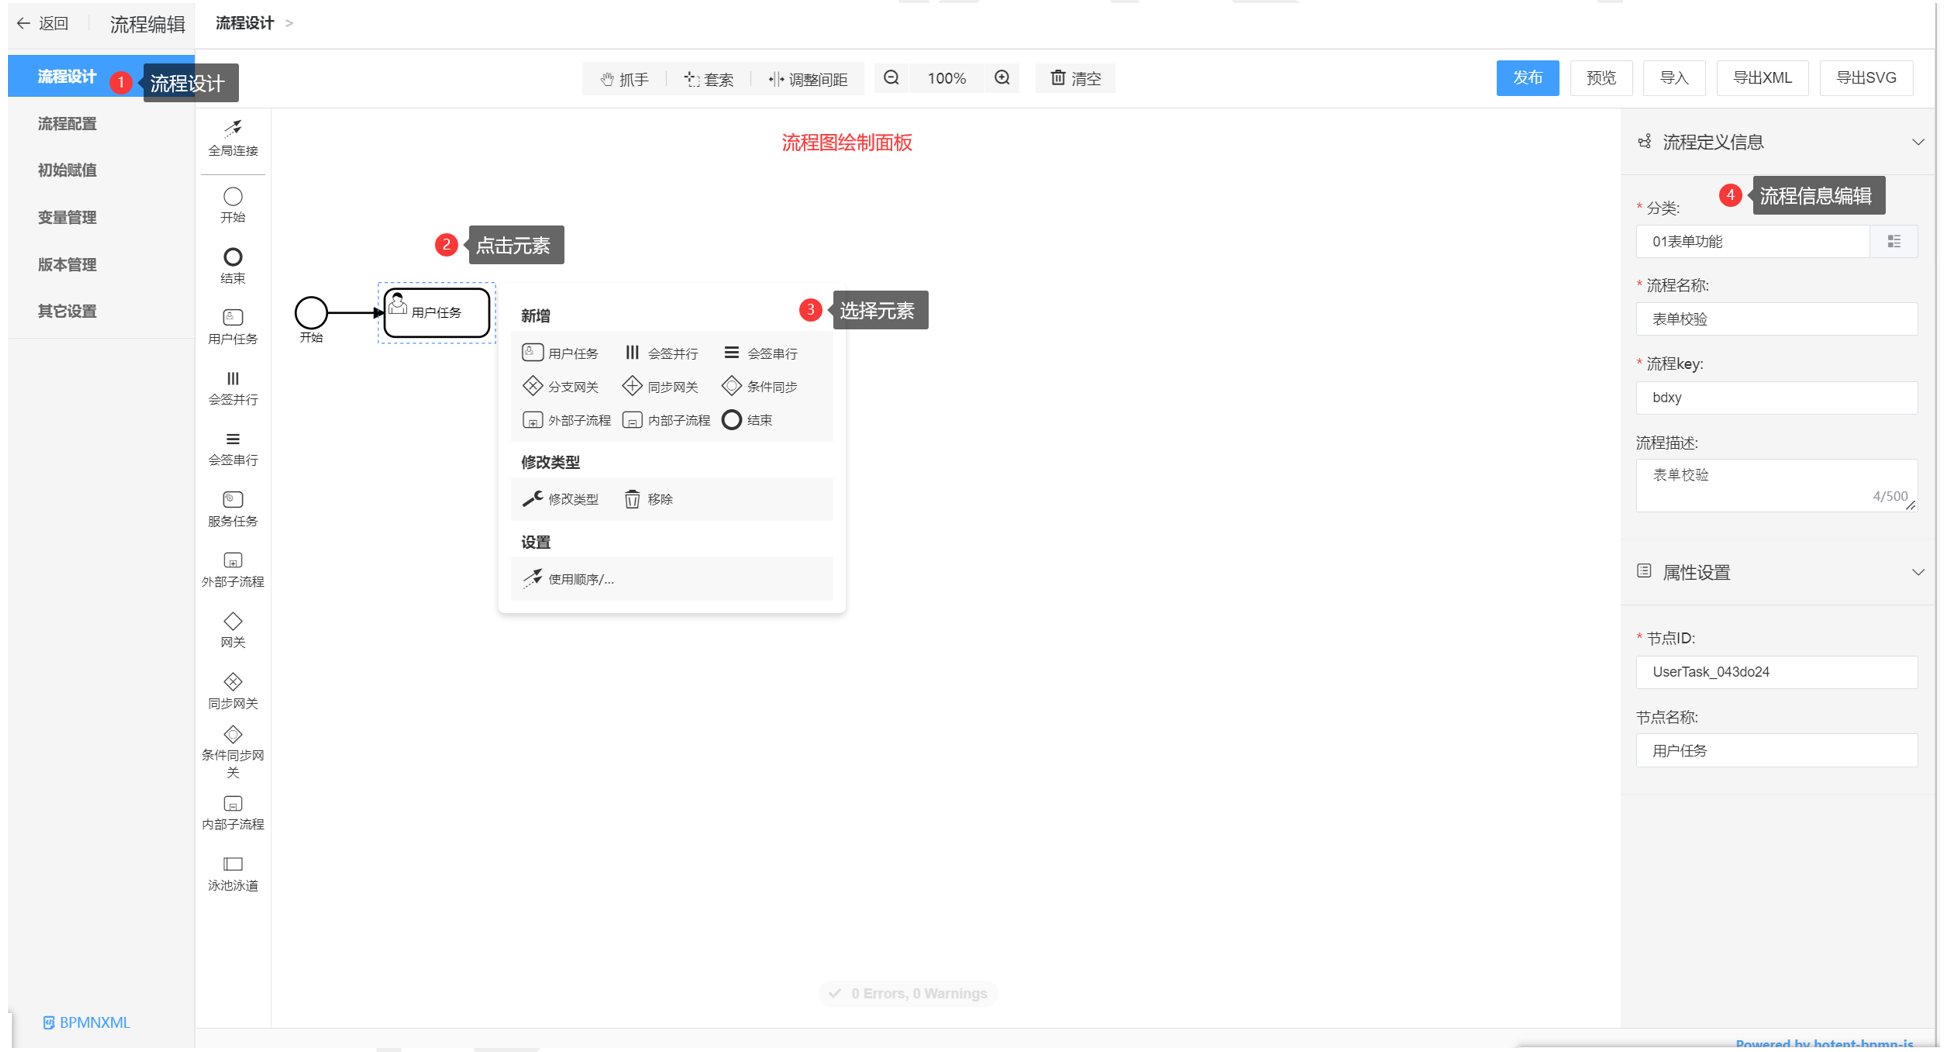This screenshot has height=1052, width=1952.
Task: Collapse the 属性设置 panel
Action: point(1918,573)
